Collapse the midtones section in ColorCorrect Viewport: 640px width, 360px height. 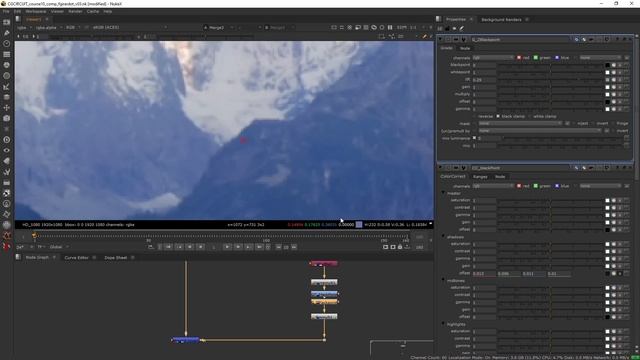pyautogui.click(x=443, y=280)
